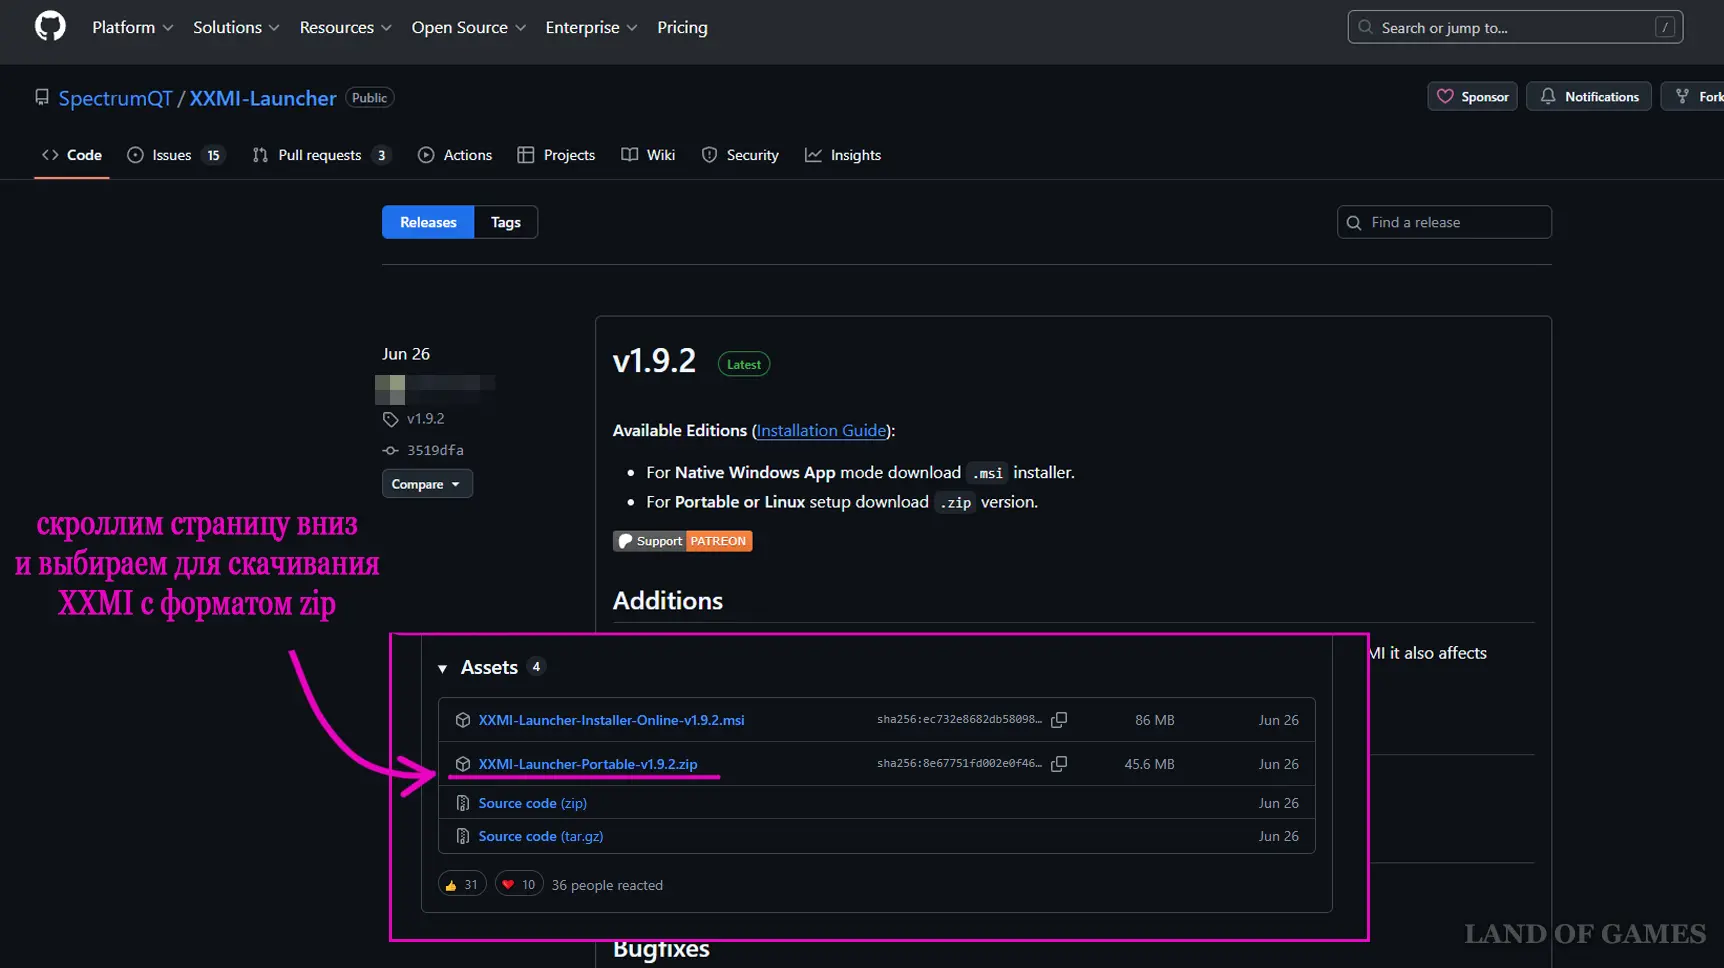Screen dimensions: 1724x968
Task: Copy sha256 hash of the Portable zip
Action: [1059, 764]
